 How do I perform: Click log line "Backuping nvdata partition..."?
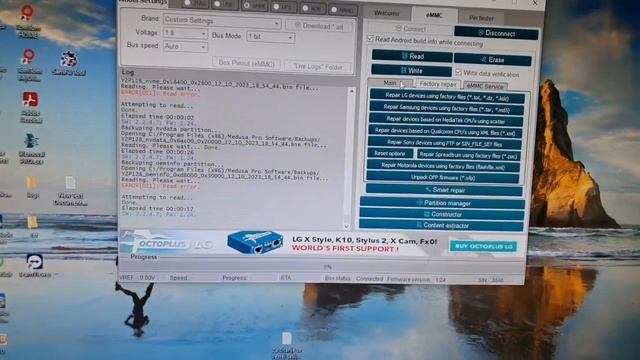pos(171,129)
